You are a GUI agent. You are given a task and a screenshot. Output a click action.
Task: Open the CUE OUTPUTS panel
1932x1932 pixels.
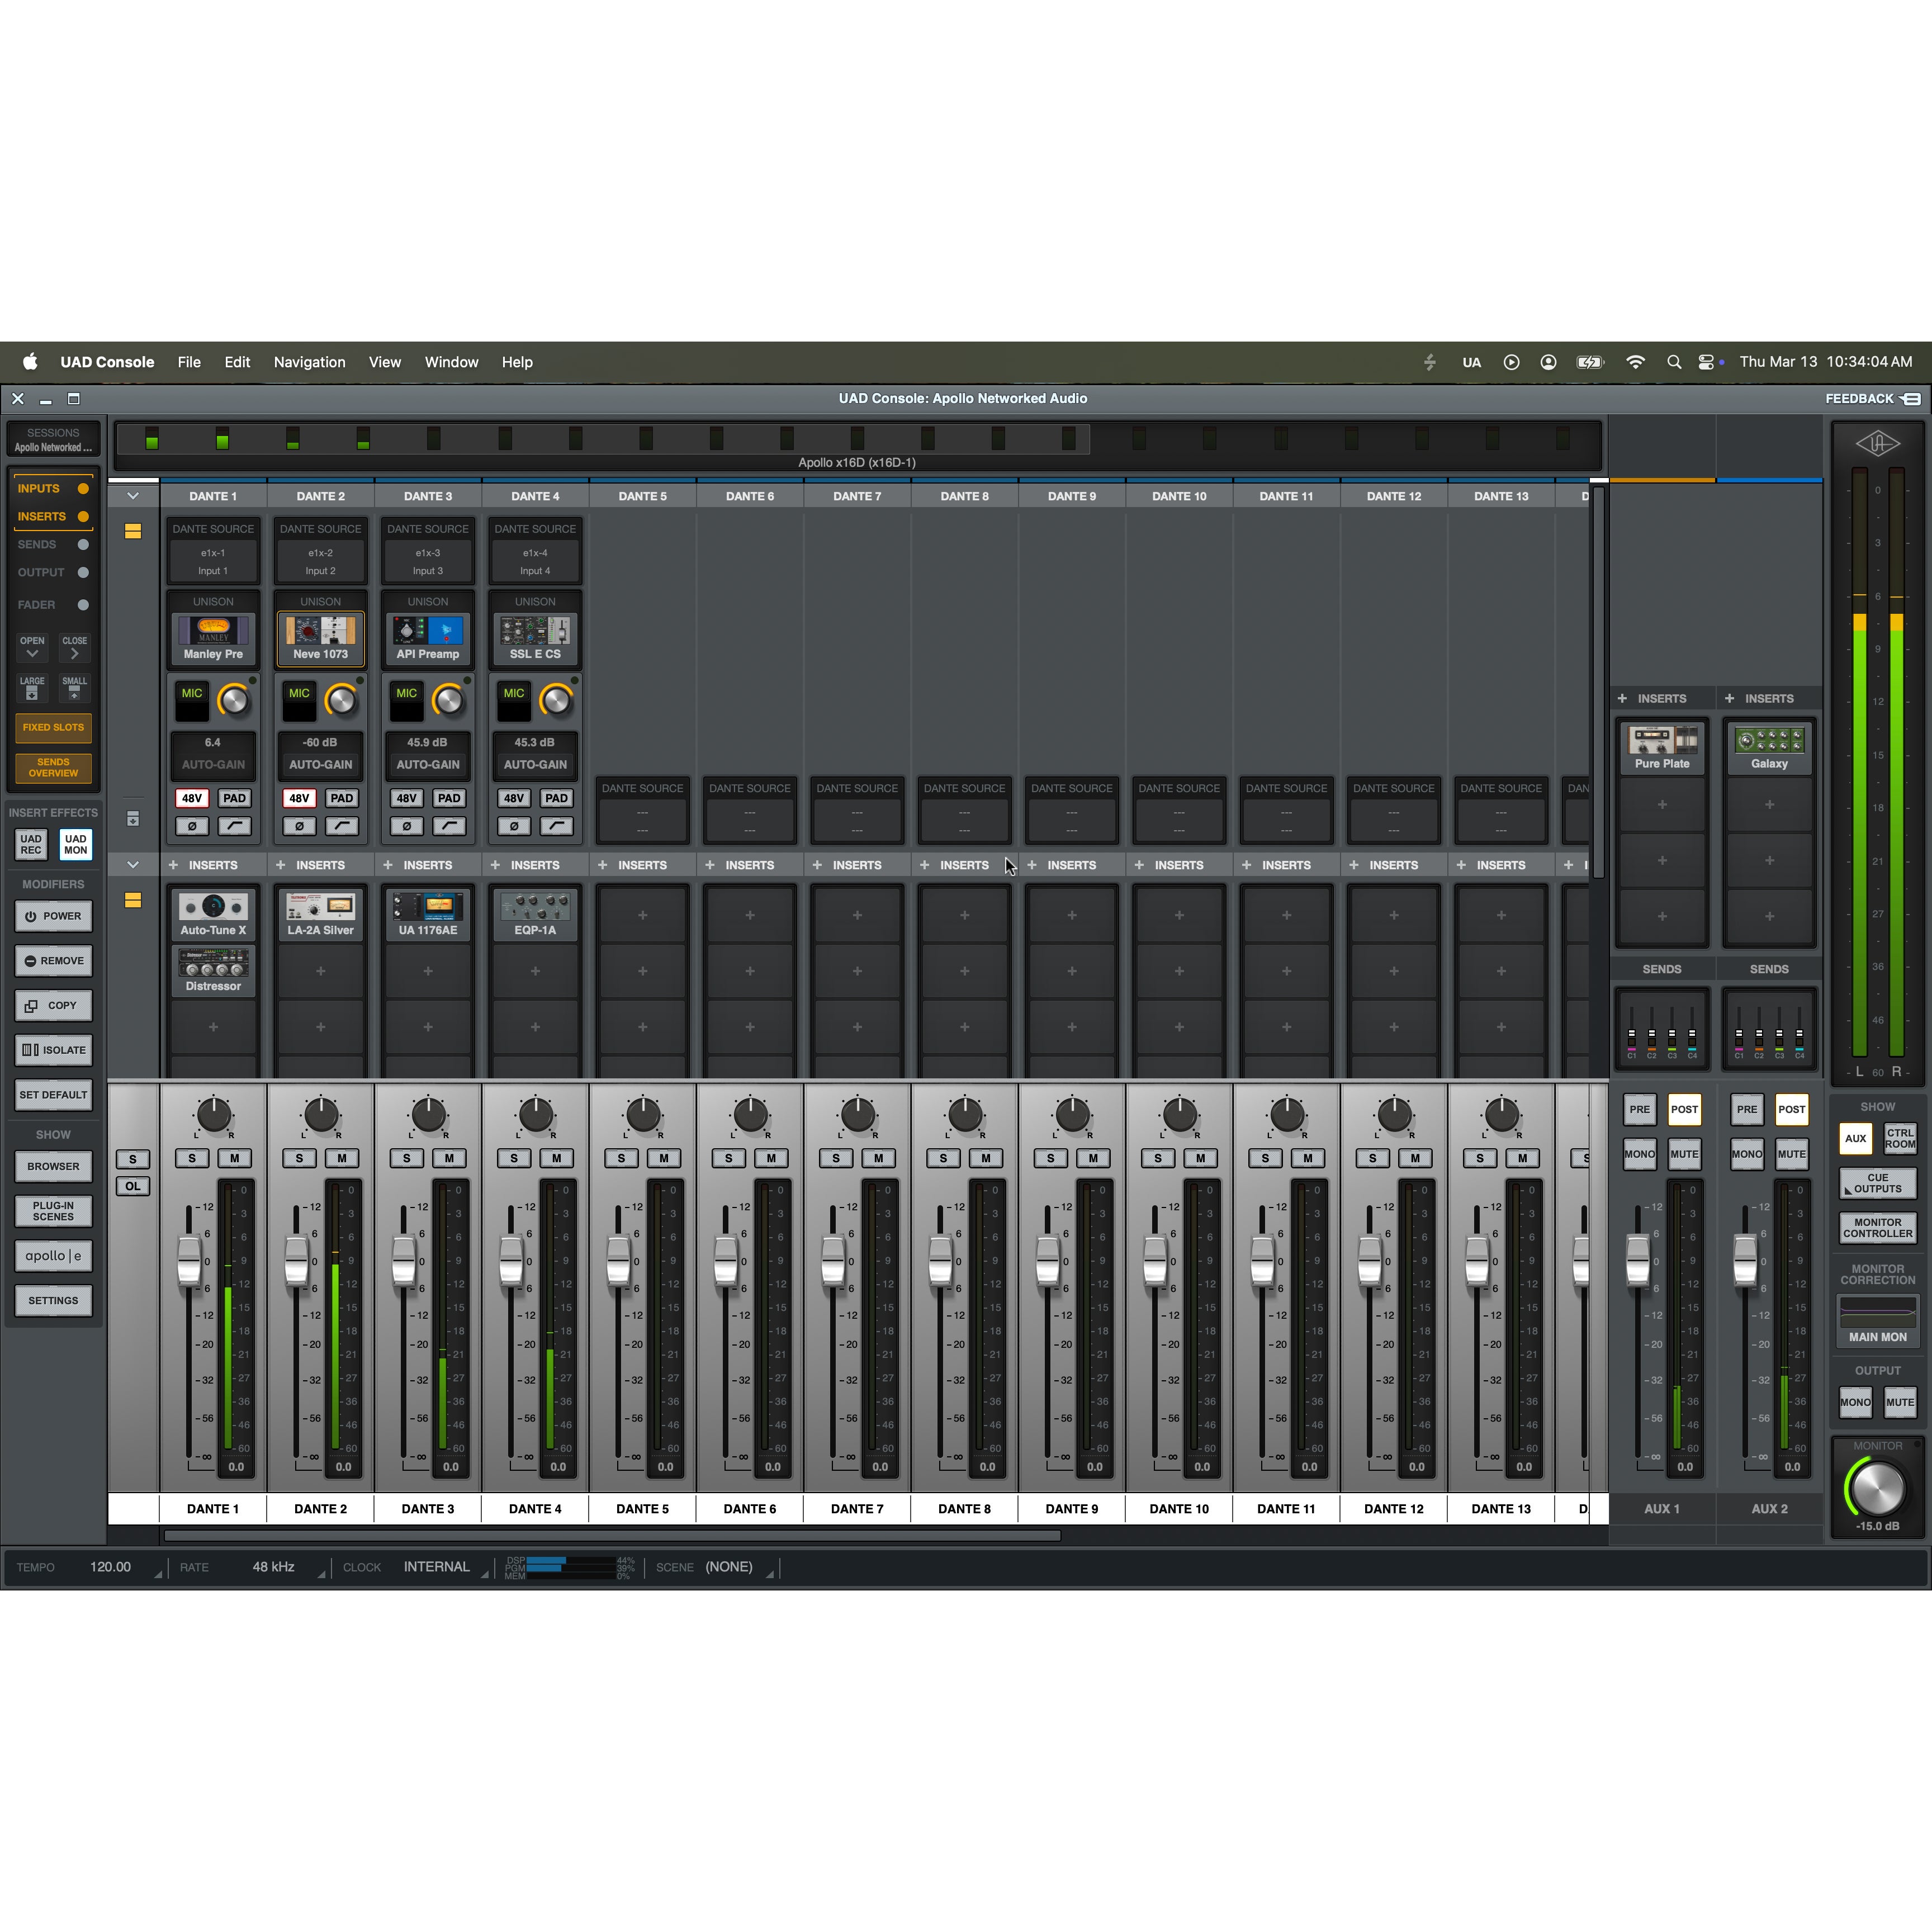[1877, 1184]
